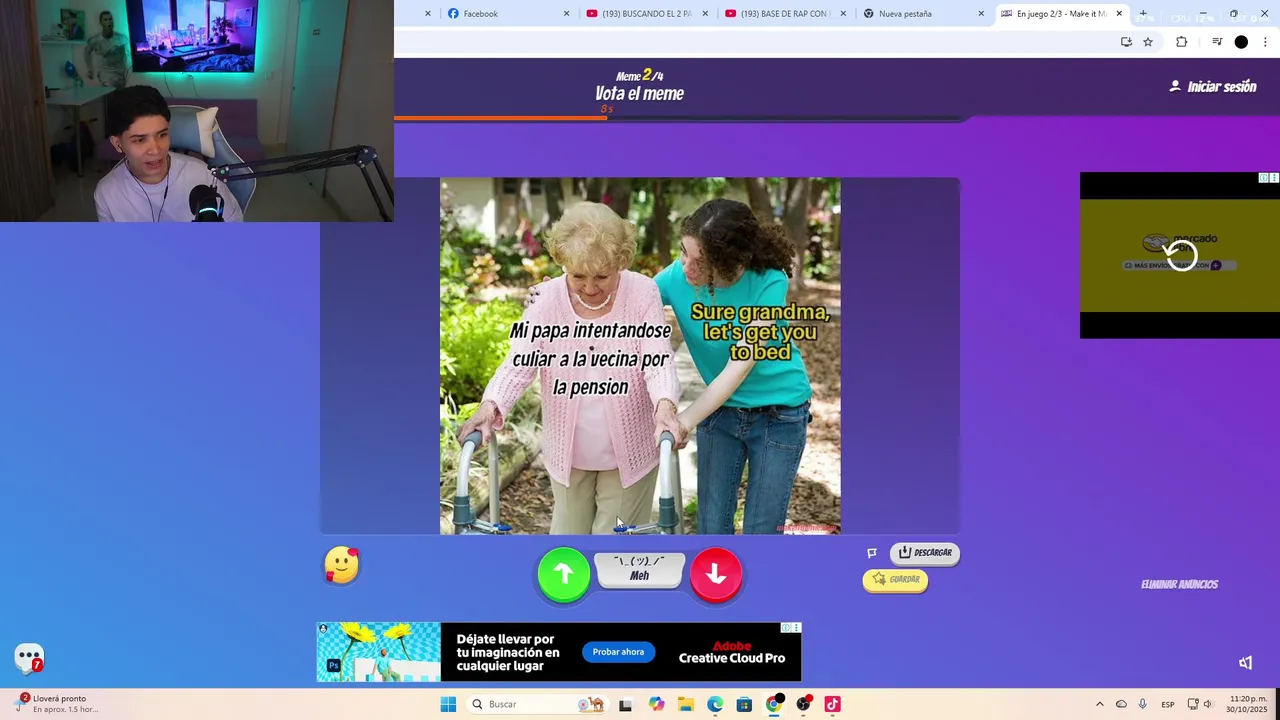Open OBS Studio from the taskbar
Image resolution: width=1280 pixels, height=720 pixels.
(803, 704)
